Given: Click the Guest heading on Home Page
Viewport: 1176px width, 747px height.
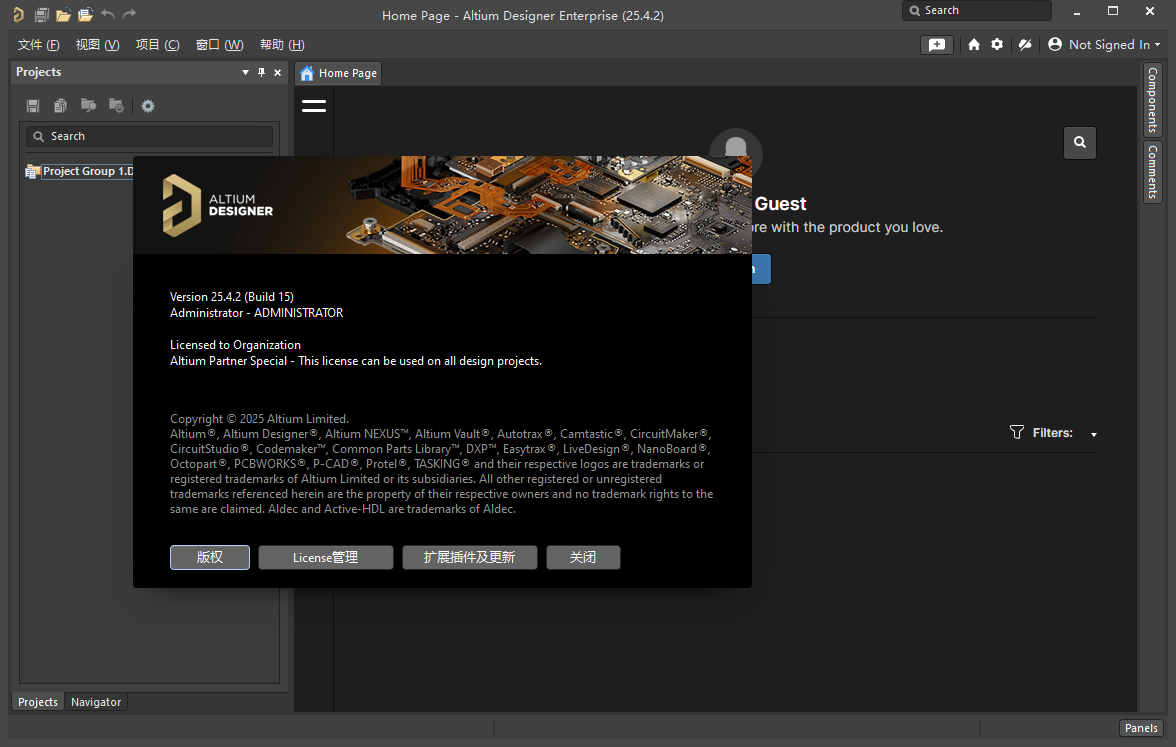Looking at the screenshot, I should point(780,204).
